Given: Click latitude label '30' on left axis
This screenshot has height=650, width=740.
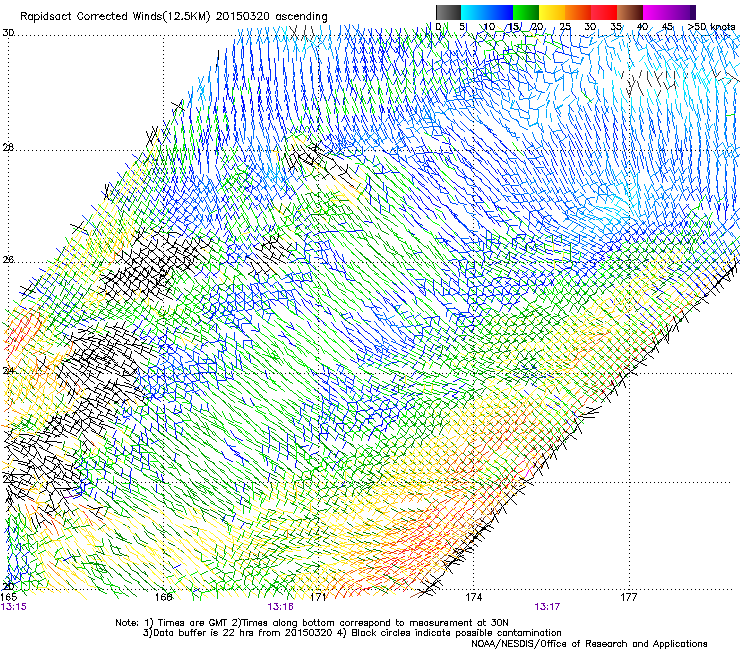Looking at the screenshot, I should (8, 33).
